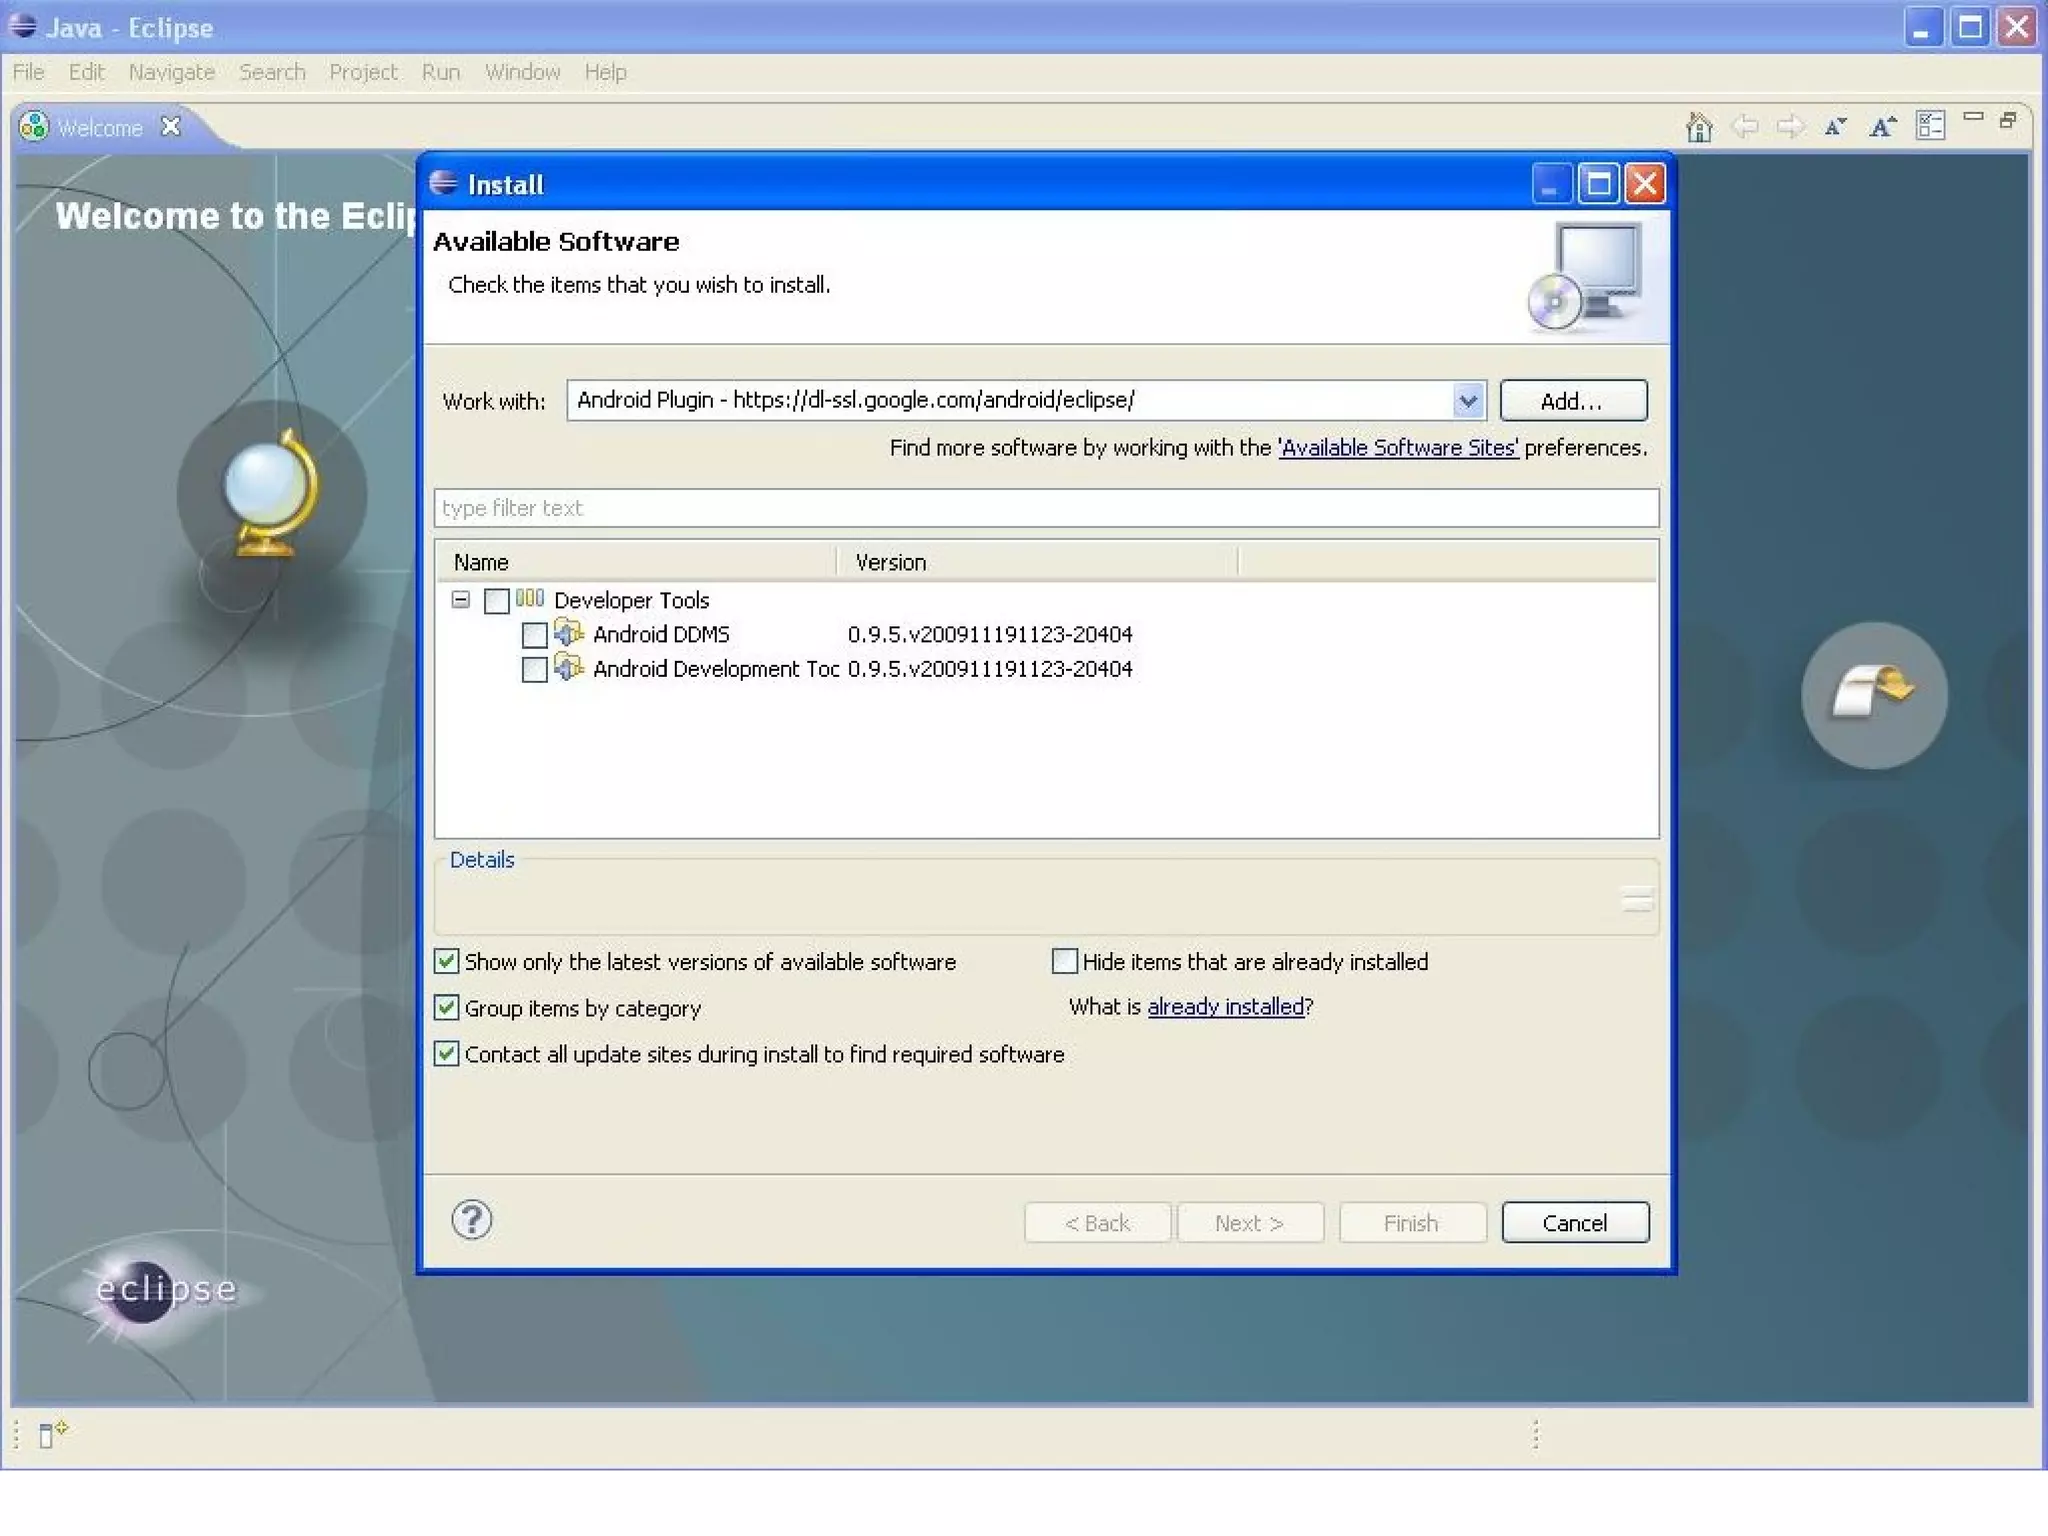Open the 'Available Software Sites' link

pyautogui.click(x=1397, y=448)
